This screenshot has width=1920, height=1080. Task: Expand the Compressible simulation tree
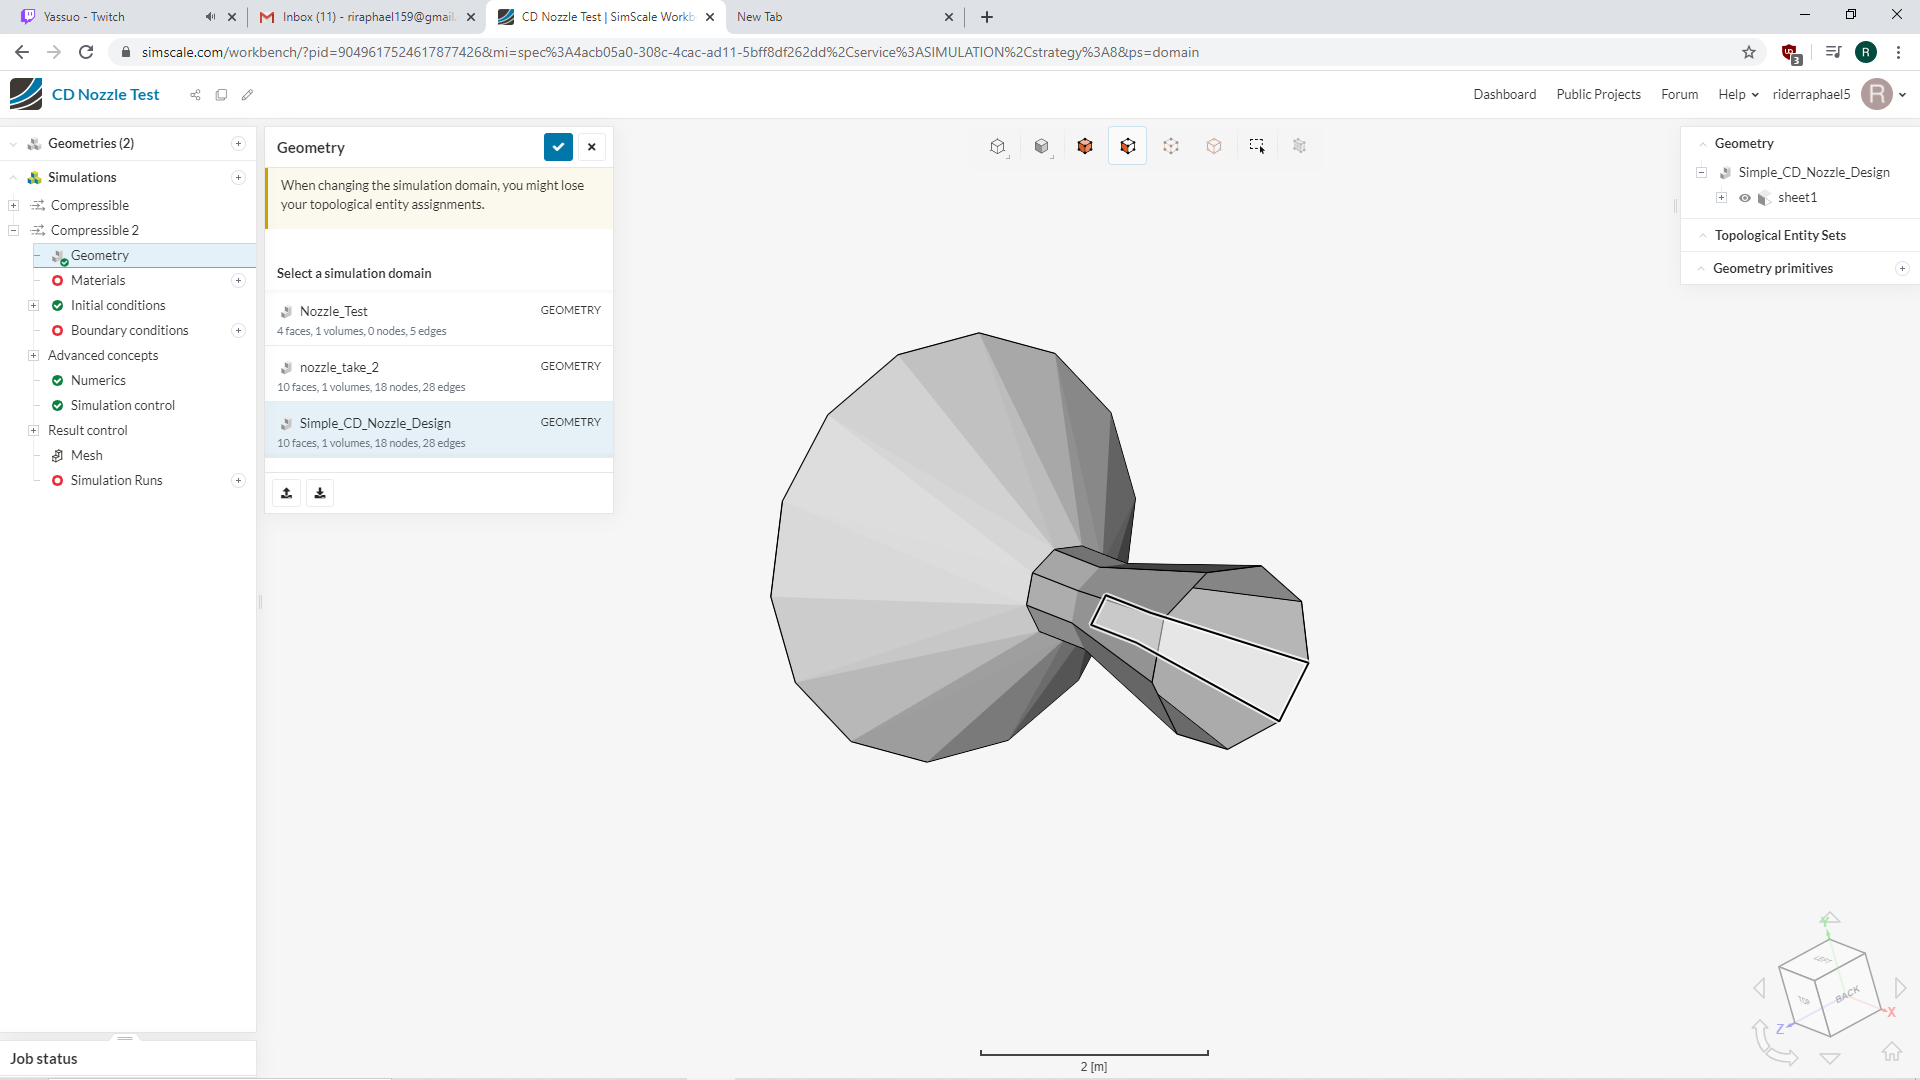[14, 206]
